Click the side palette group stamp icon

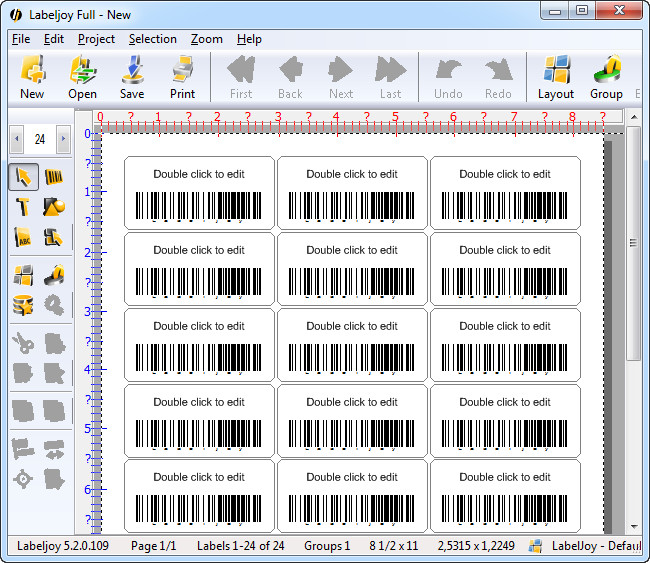click(54, 275)
